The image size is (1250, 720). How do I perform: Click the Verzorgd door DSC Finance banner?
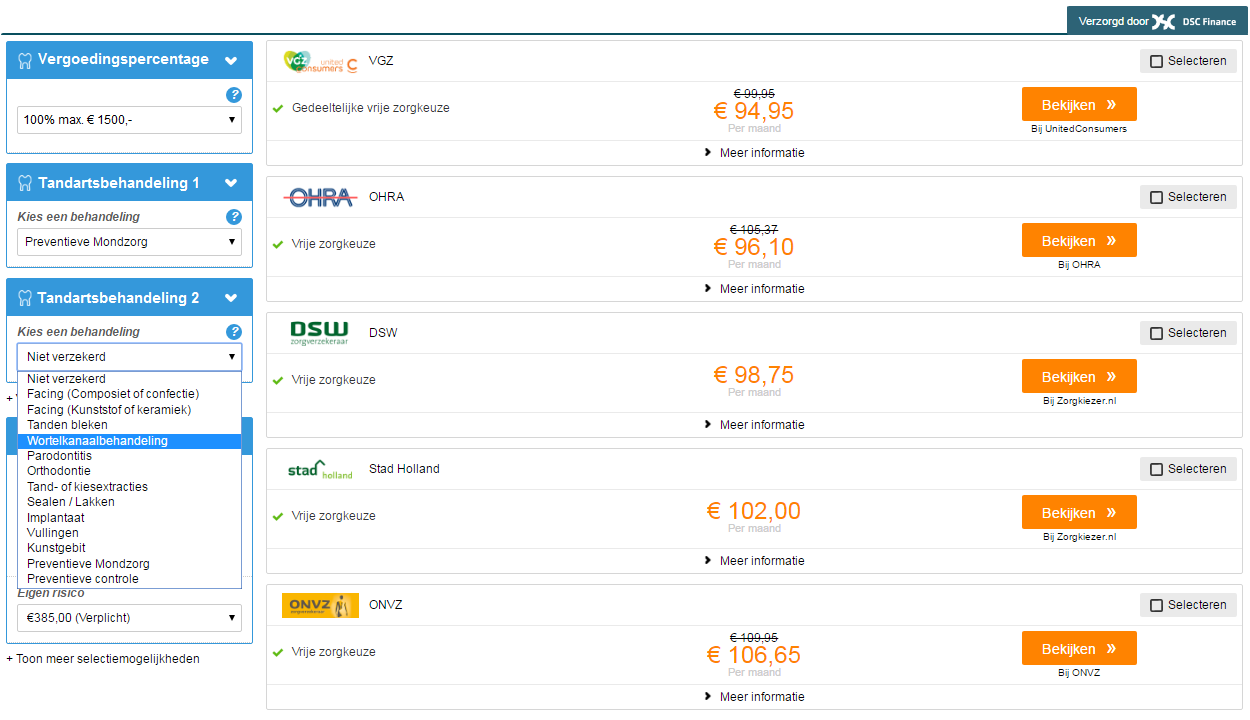(1157, 21)
